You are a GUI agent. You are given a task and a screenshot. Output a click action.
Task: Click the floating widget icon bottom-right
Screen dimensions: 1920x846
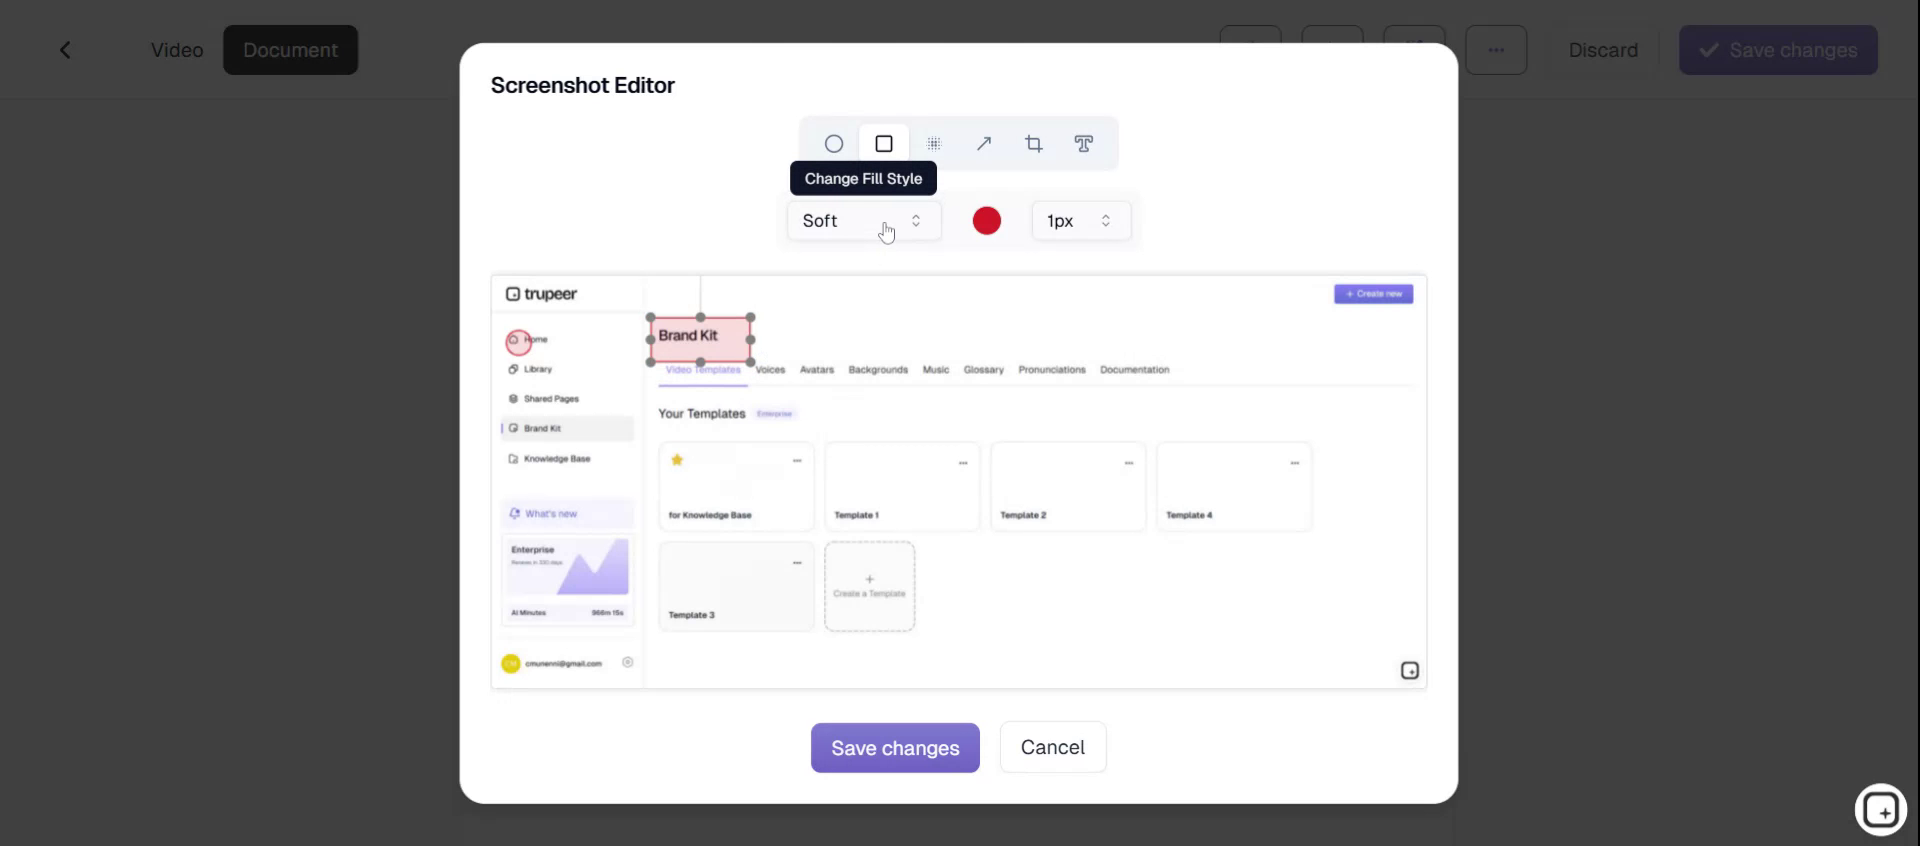(x=1881, y=810)
